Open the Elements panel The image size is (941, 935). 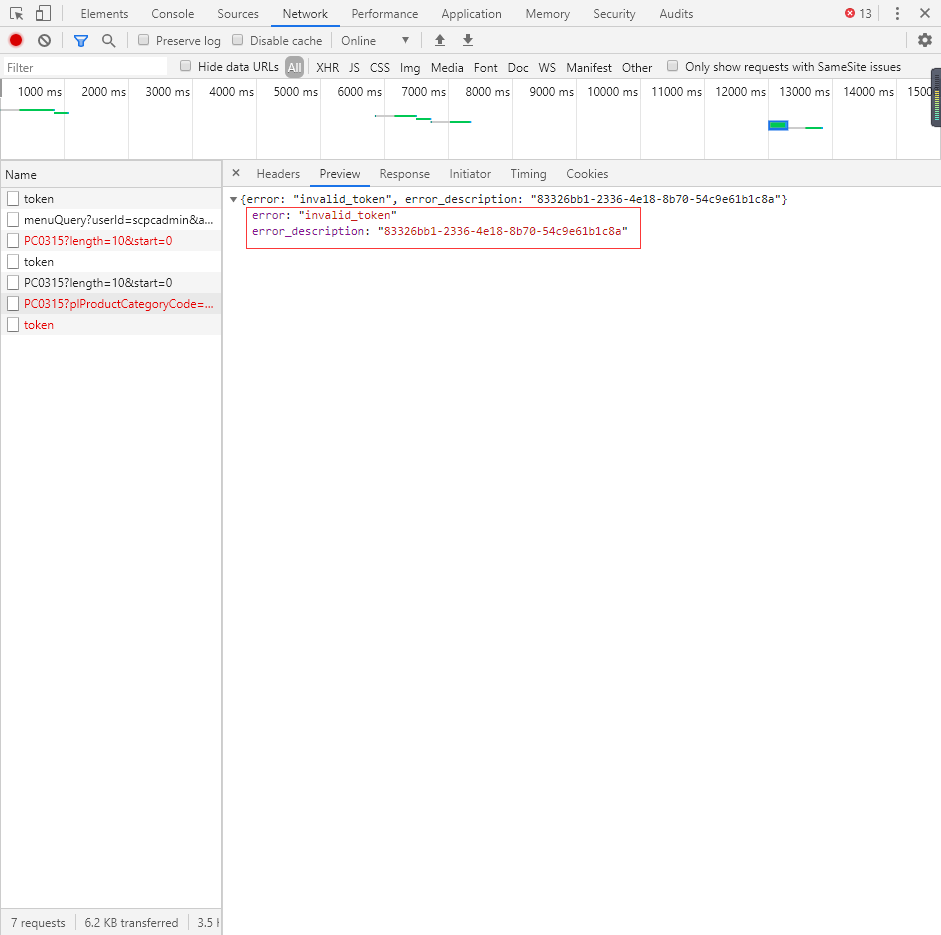click(x=104, y=14)
